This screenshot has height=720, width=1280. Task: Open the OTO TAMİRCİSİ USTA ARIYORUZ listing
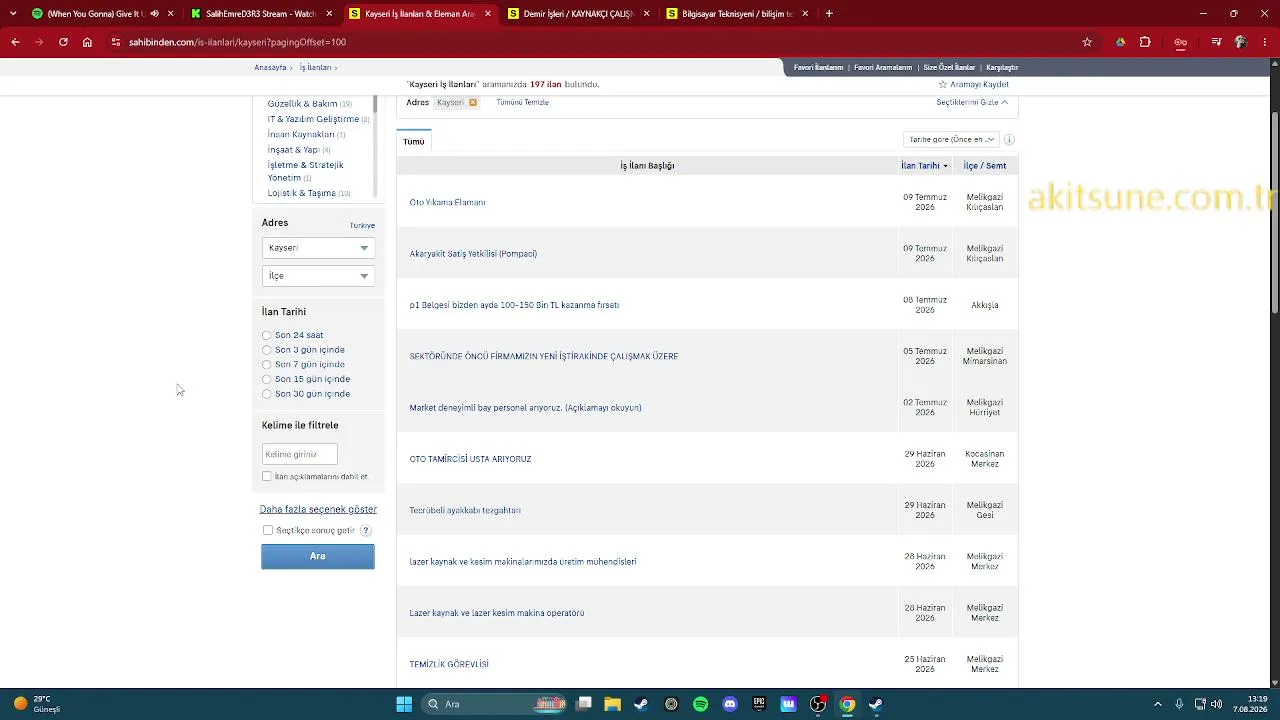tap(470, 459)
